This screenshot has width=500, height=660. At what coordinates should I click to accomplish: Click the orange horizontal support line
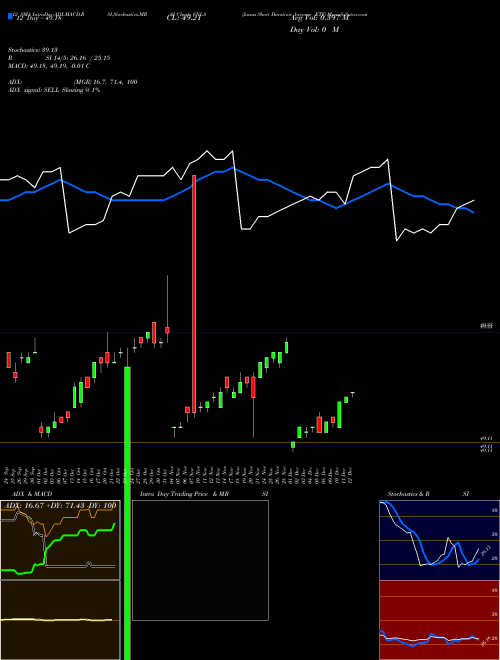pyautogui.click(x=250, y=442)
